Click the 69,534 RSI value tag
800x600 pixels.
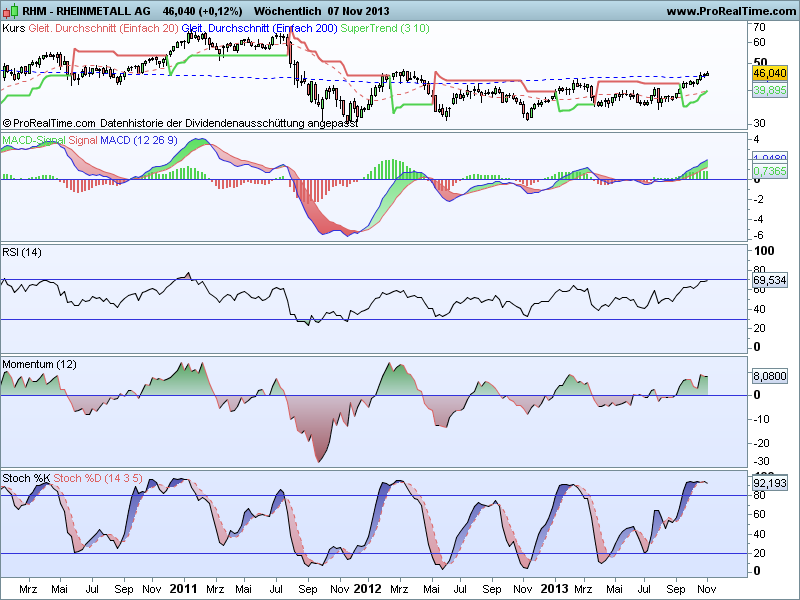769,280
